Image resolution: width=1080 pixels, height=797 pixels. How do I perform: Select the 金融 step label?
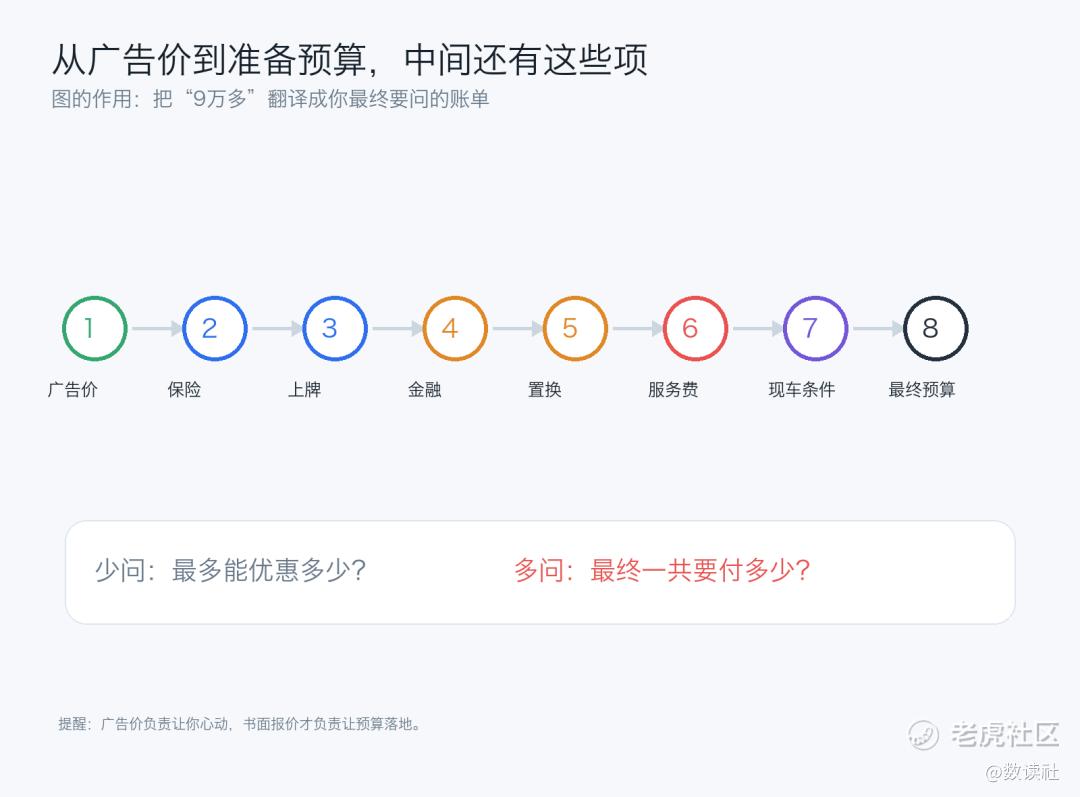(424, 390)
